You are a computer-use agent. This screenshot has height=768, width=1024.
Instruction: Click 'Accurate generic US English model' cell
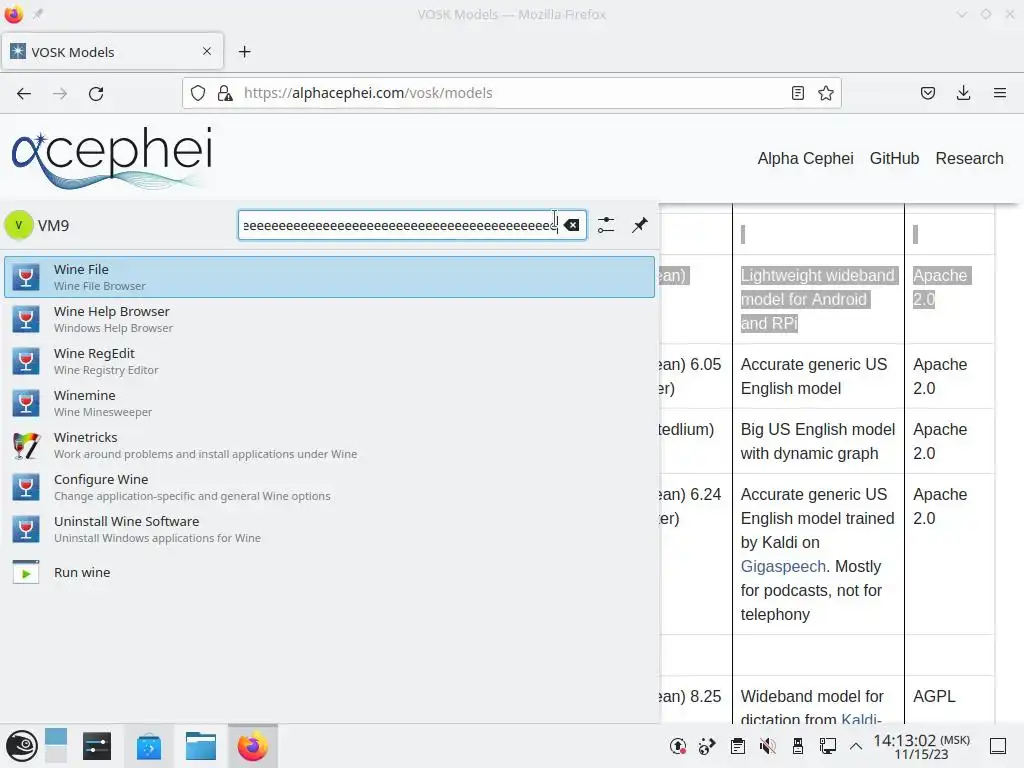click(x=818, y=376)
